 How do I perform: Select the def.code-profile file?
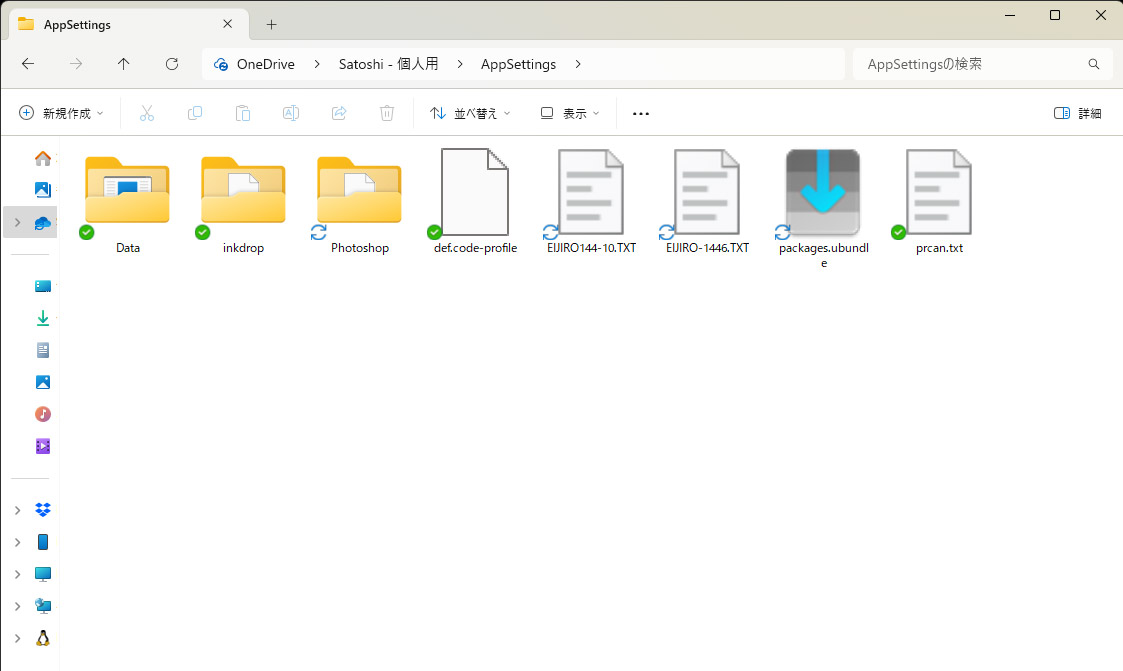(476, 203)
